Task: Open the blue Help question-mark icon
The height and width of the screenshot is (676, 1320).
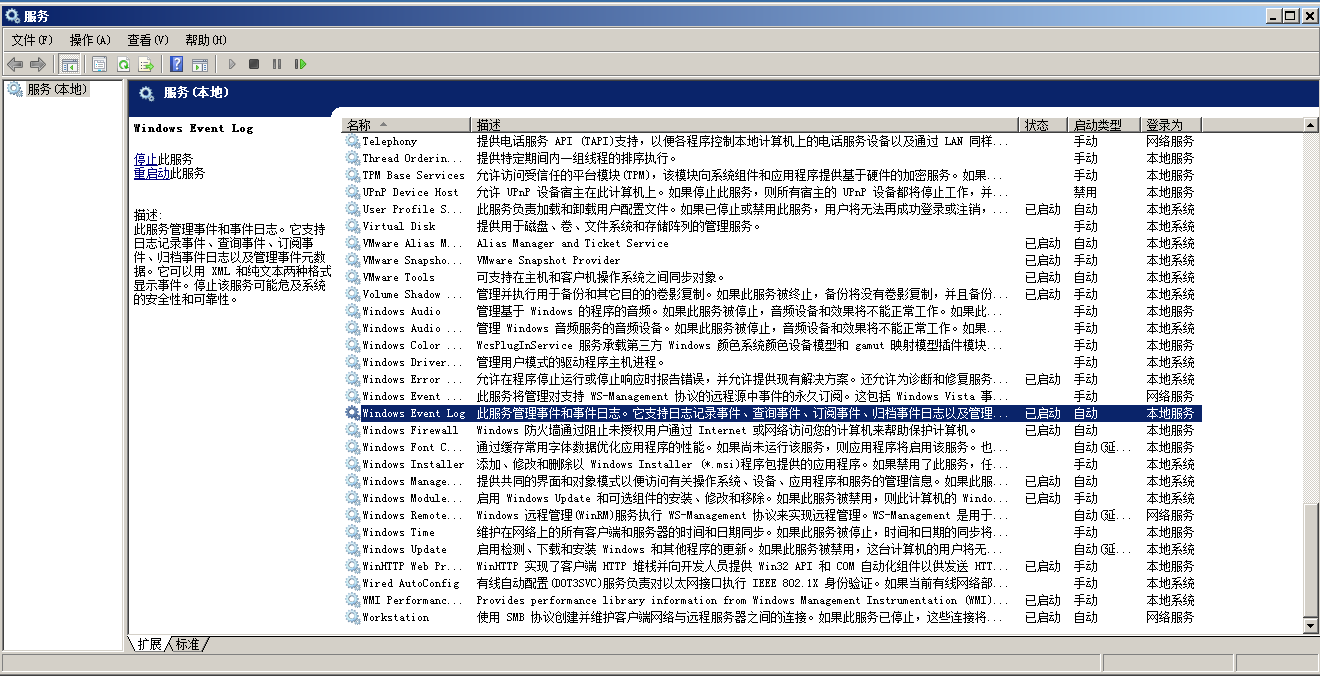Action: (x=176, y=64)
